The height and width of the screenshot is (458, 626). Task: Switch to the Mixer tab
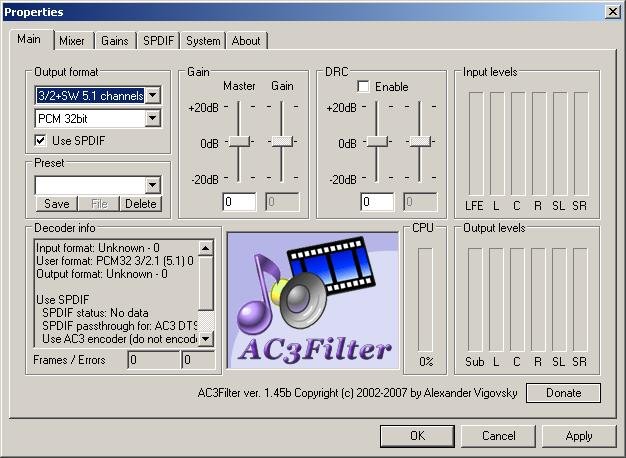click(72, 41)
